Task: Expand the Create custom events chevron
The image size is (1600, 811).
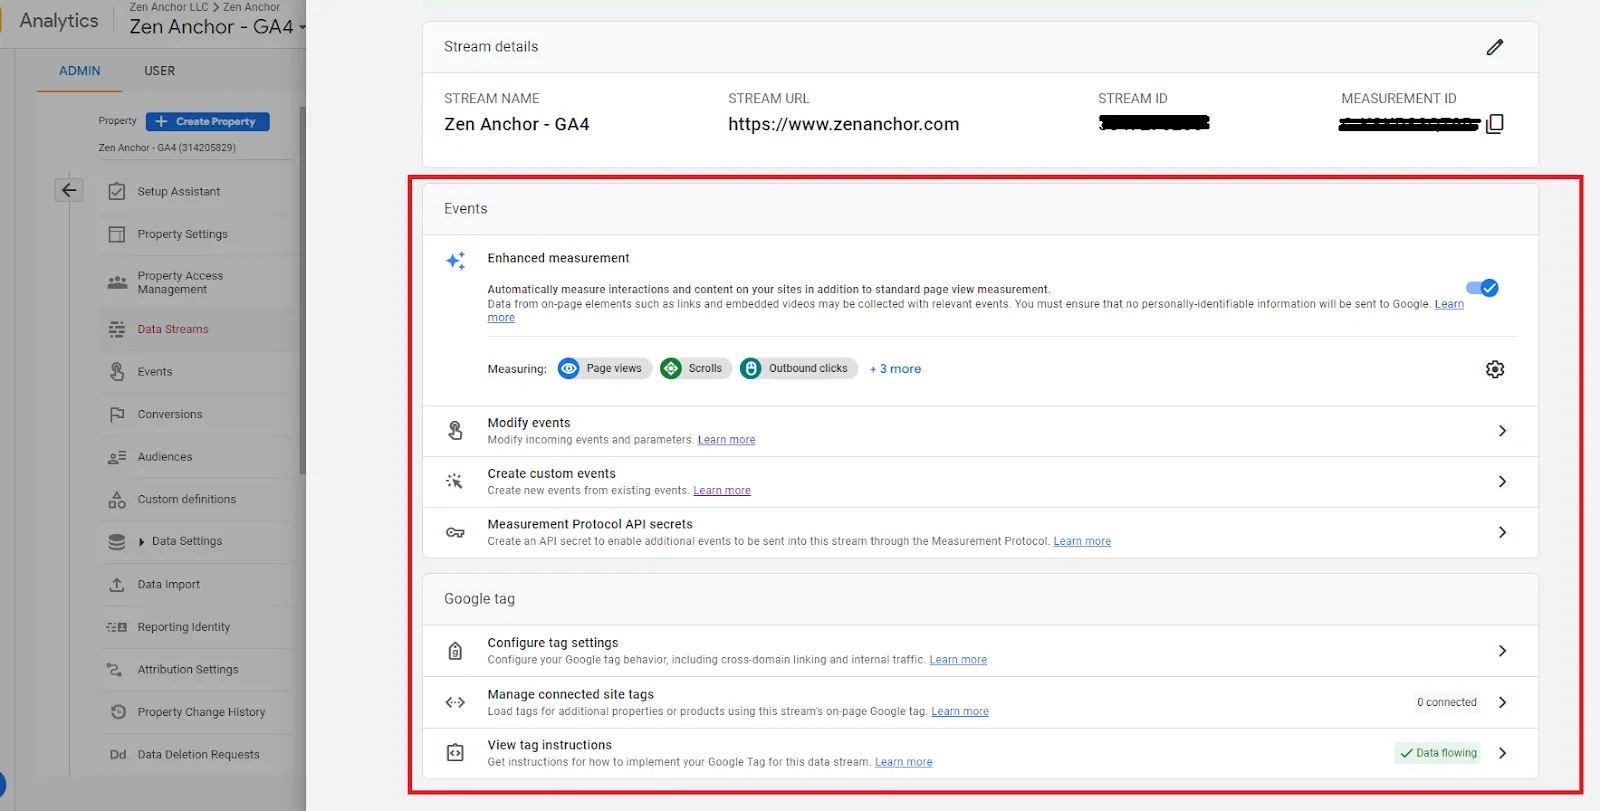Action: pos(1502,481)
